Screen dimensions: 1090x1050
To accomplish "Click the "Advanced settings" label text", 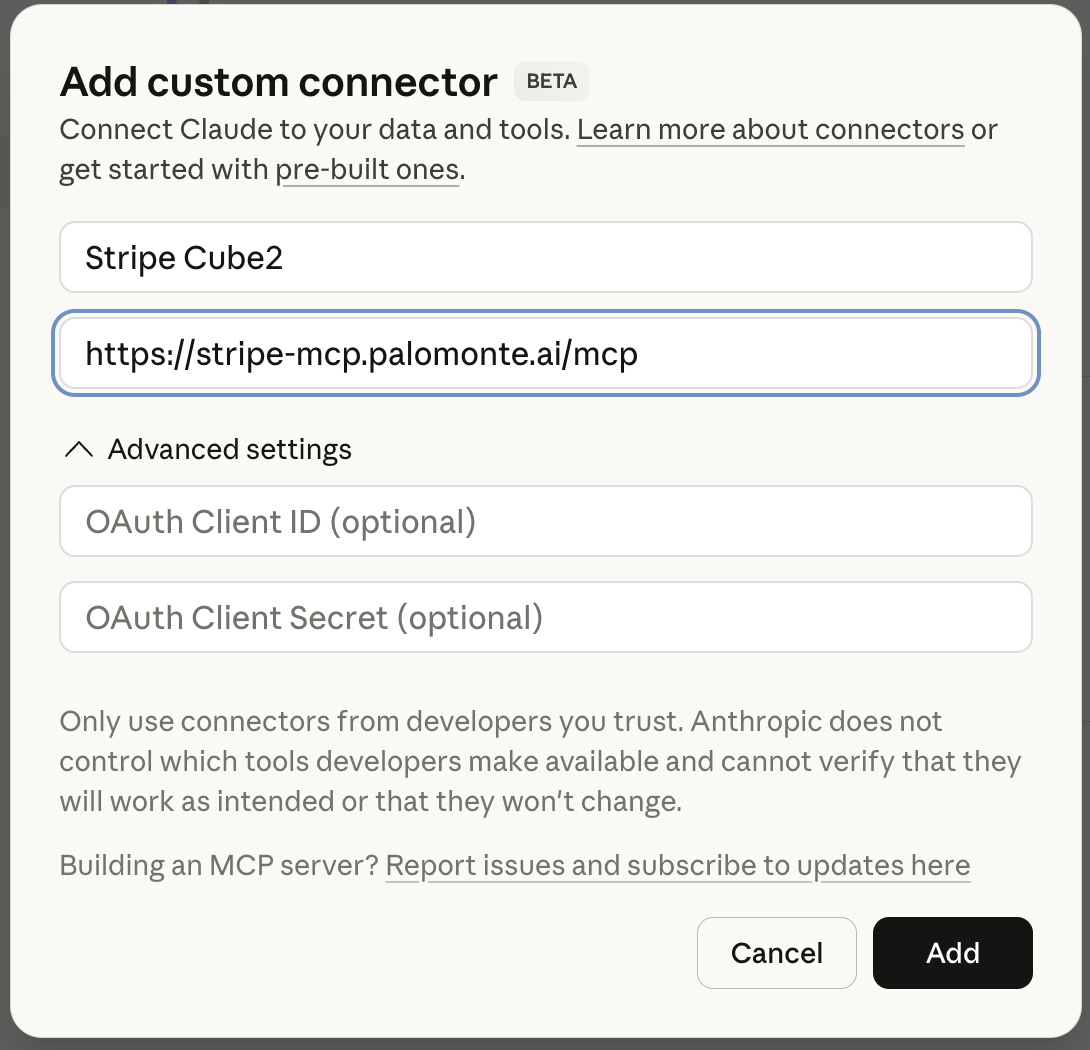I will click(x=229, y=449).
